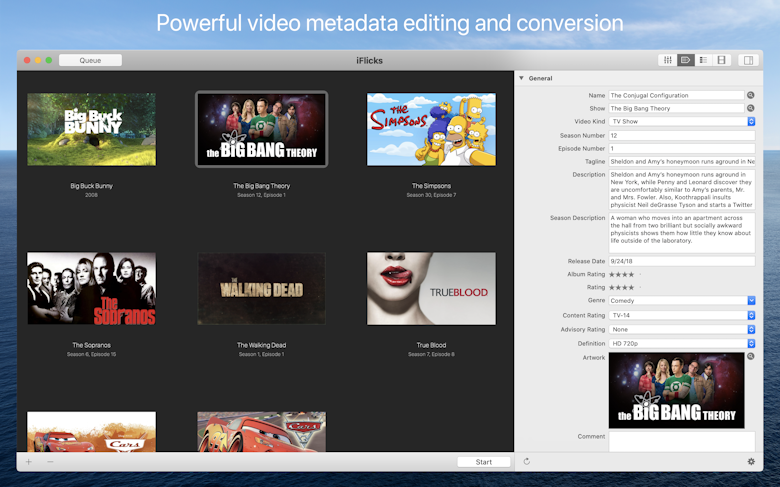Image resolution: width=780 pixels, height=487 pixels.
Task: Open the film strip chapters tab icon
Action: (x=721, y=60)
